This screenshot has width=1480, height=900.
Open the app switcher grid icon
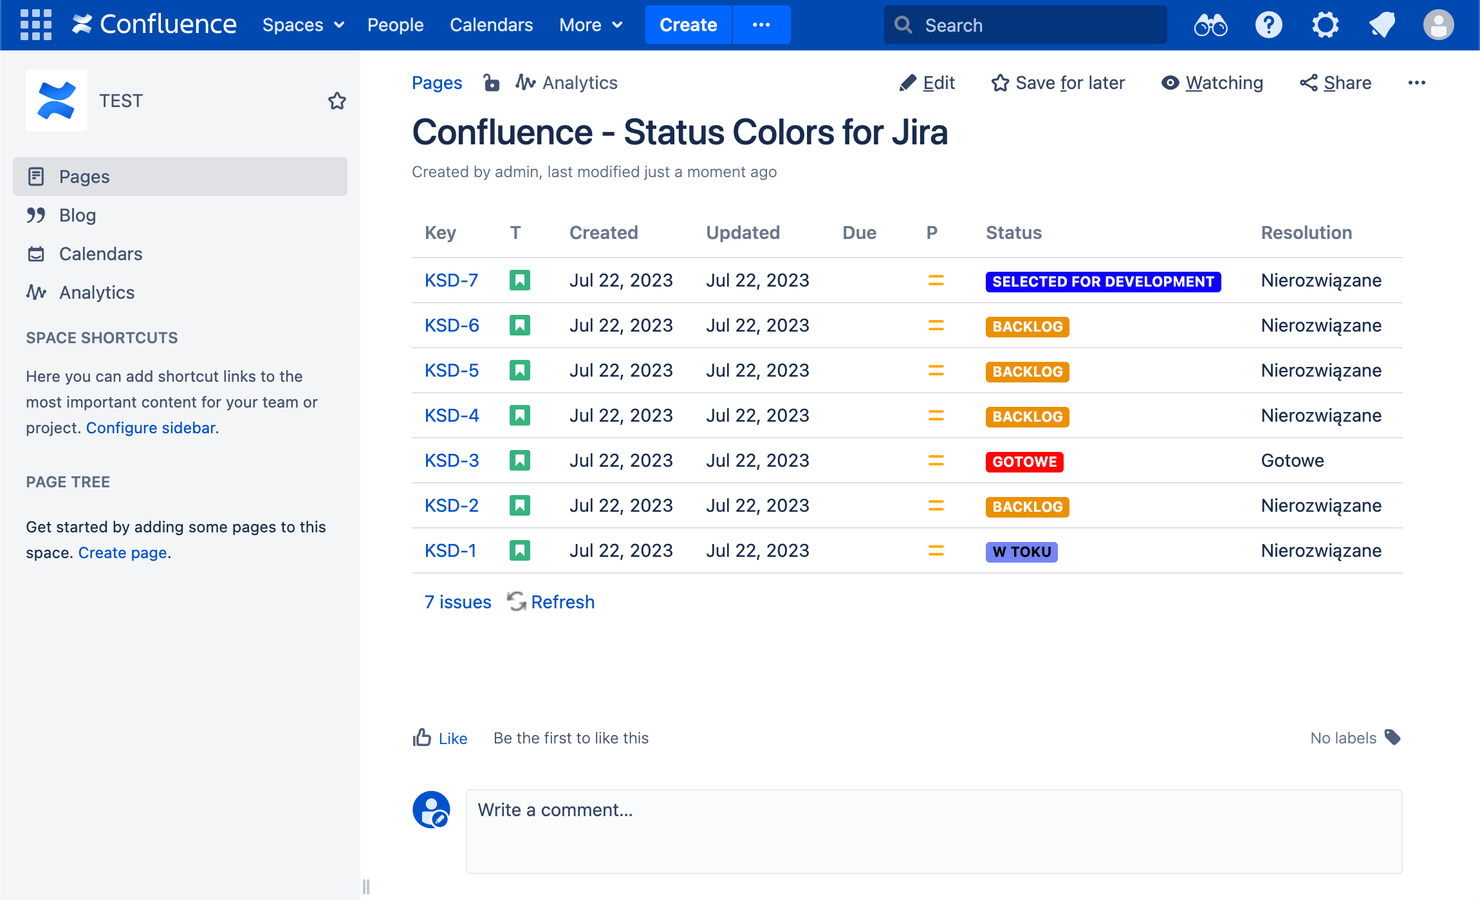[x=36, y=25]
